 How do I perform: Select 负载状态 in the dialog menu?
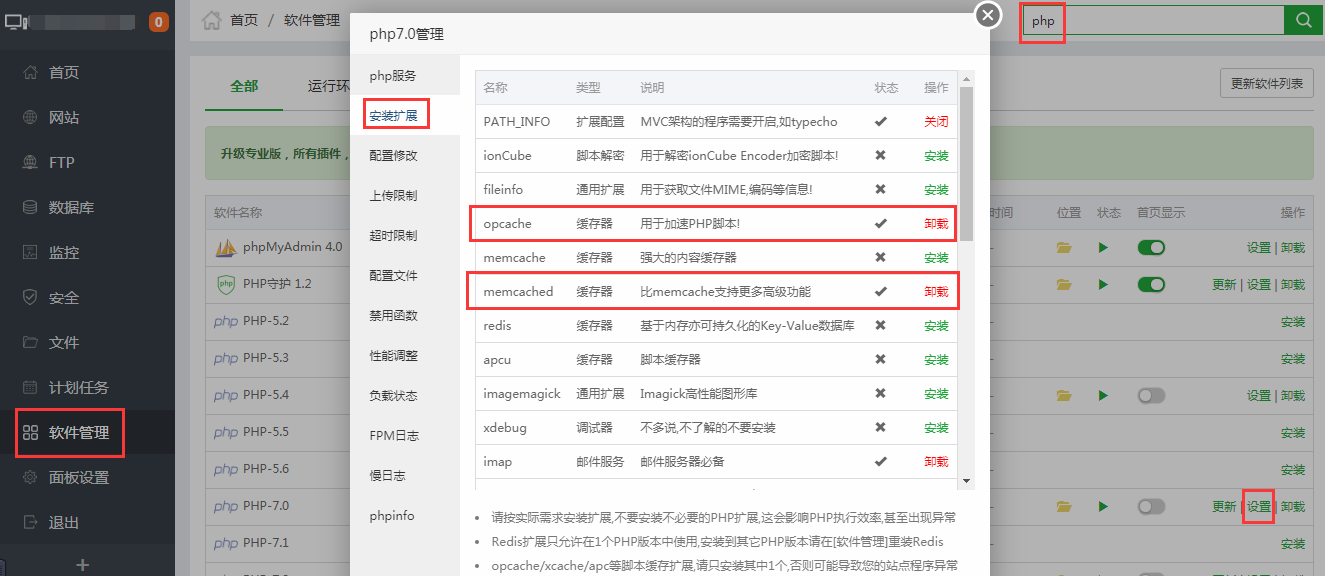coord(393,396)
